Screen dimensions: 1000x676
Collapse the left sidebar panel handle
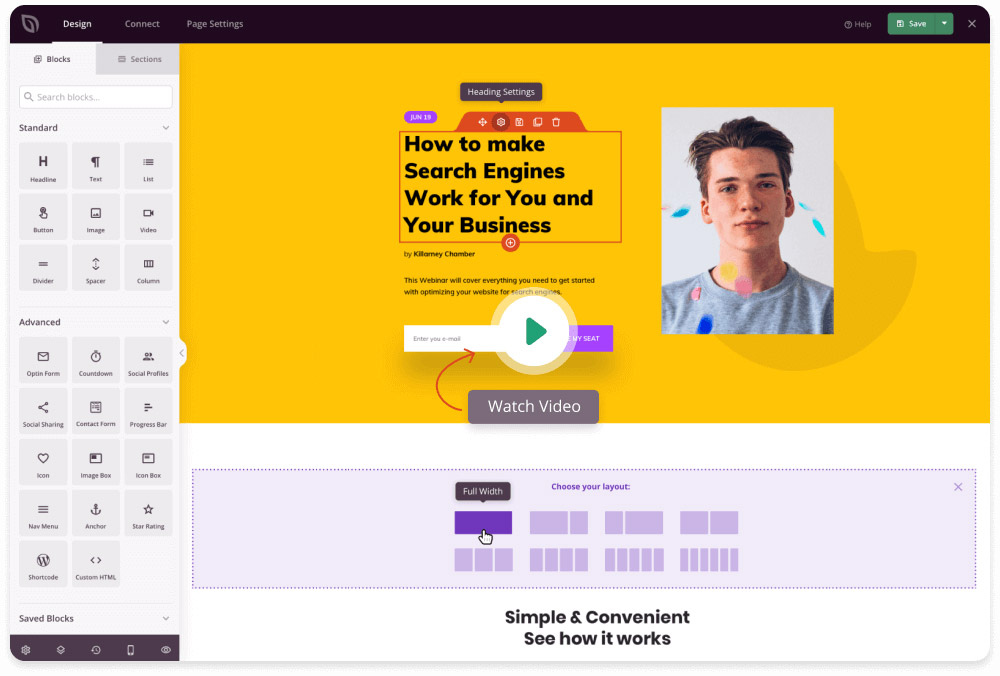click(x=182, y=353)
